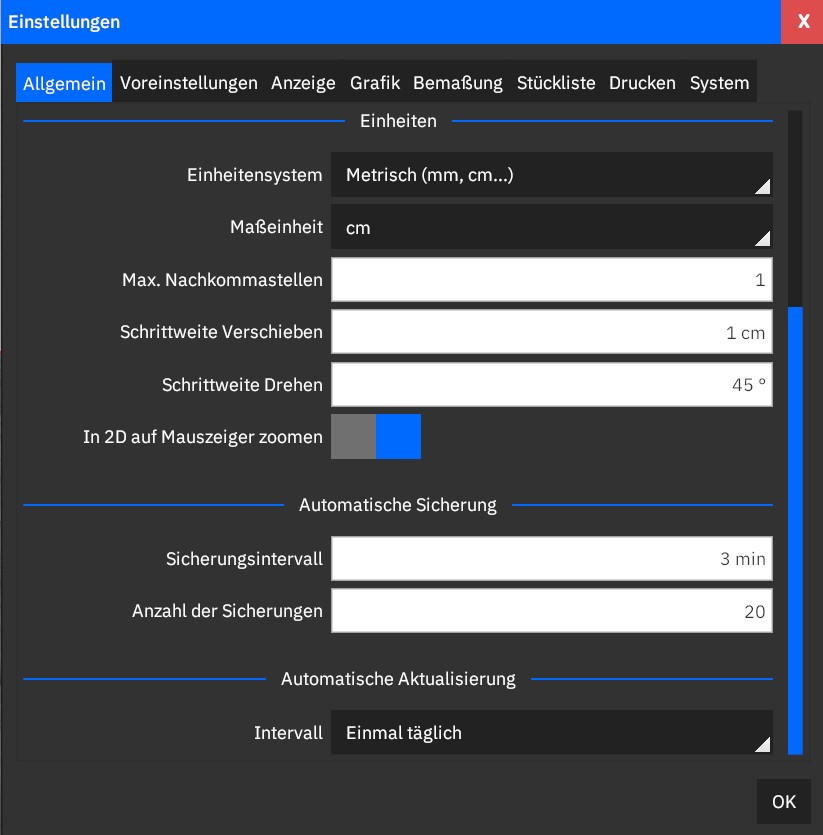Select the Stückliste tab
The height and width of the screenshot is (835, 823).
click(x=556, y=83)
